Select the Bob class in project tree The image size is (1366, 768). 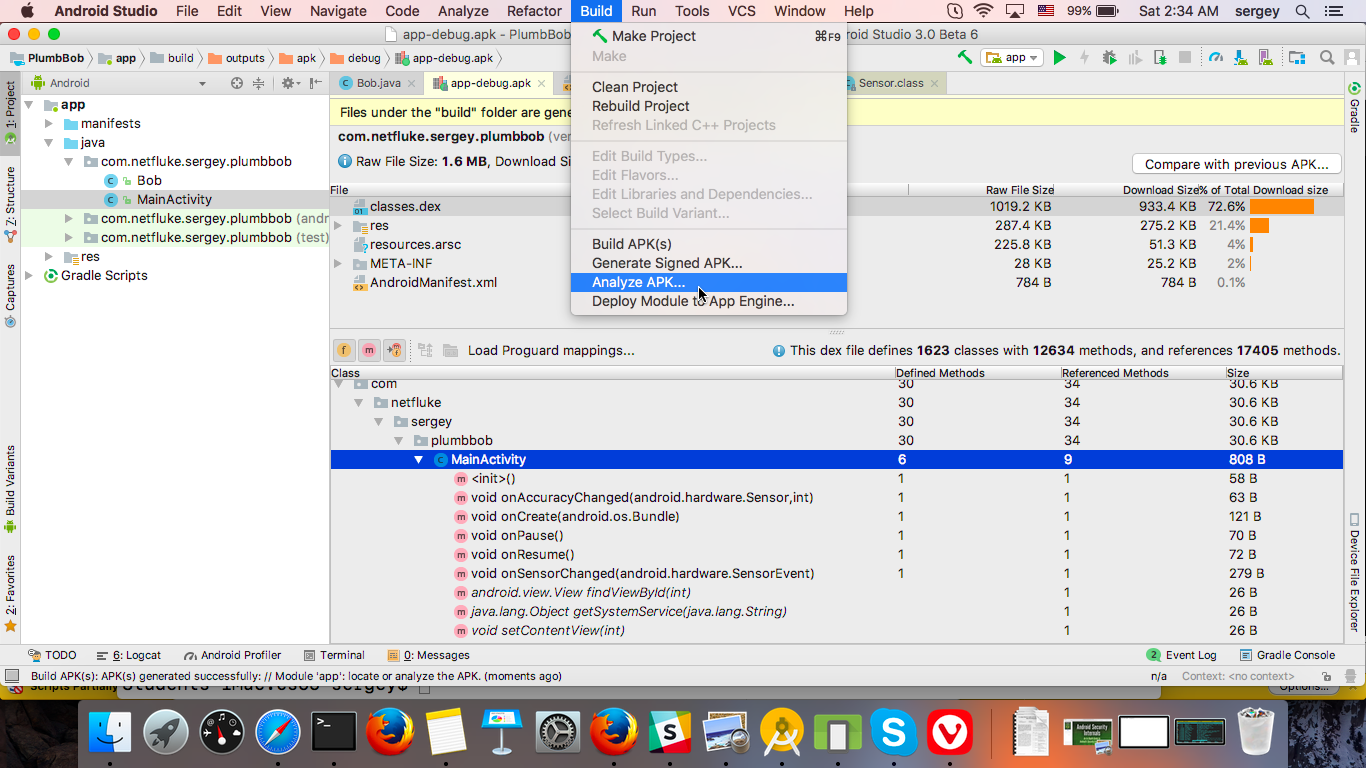(149, 181)
